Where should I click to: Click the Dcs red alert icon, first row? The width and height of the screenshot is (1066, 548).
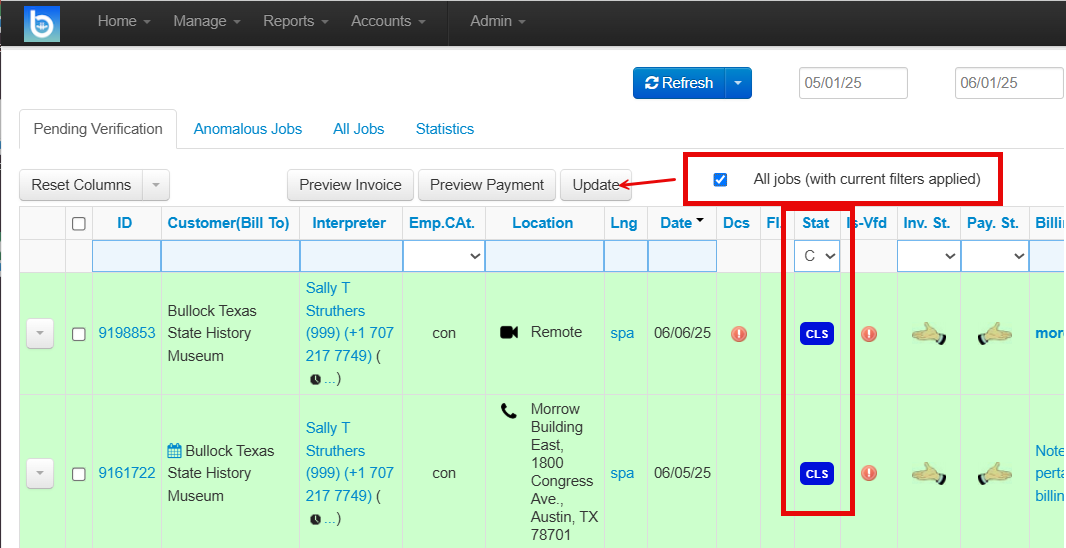click(739, 334)
